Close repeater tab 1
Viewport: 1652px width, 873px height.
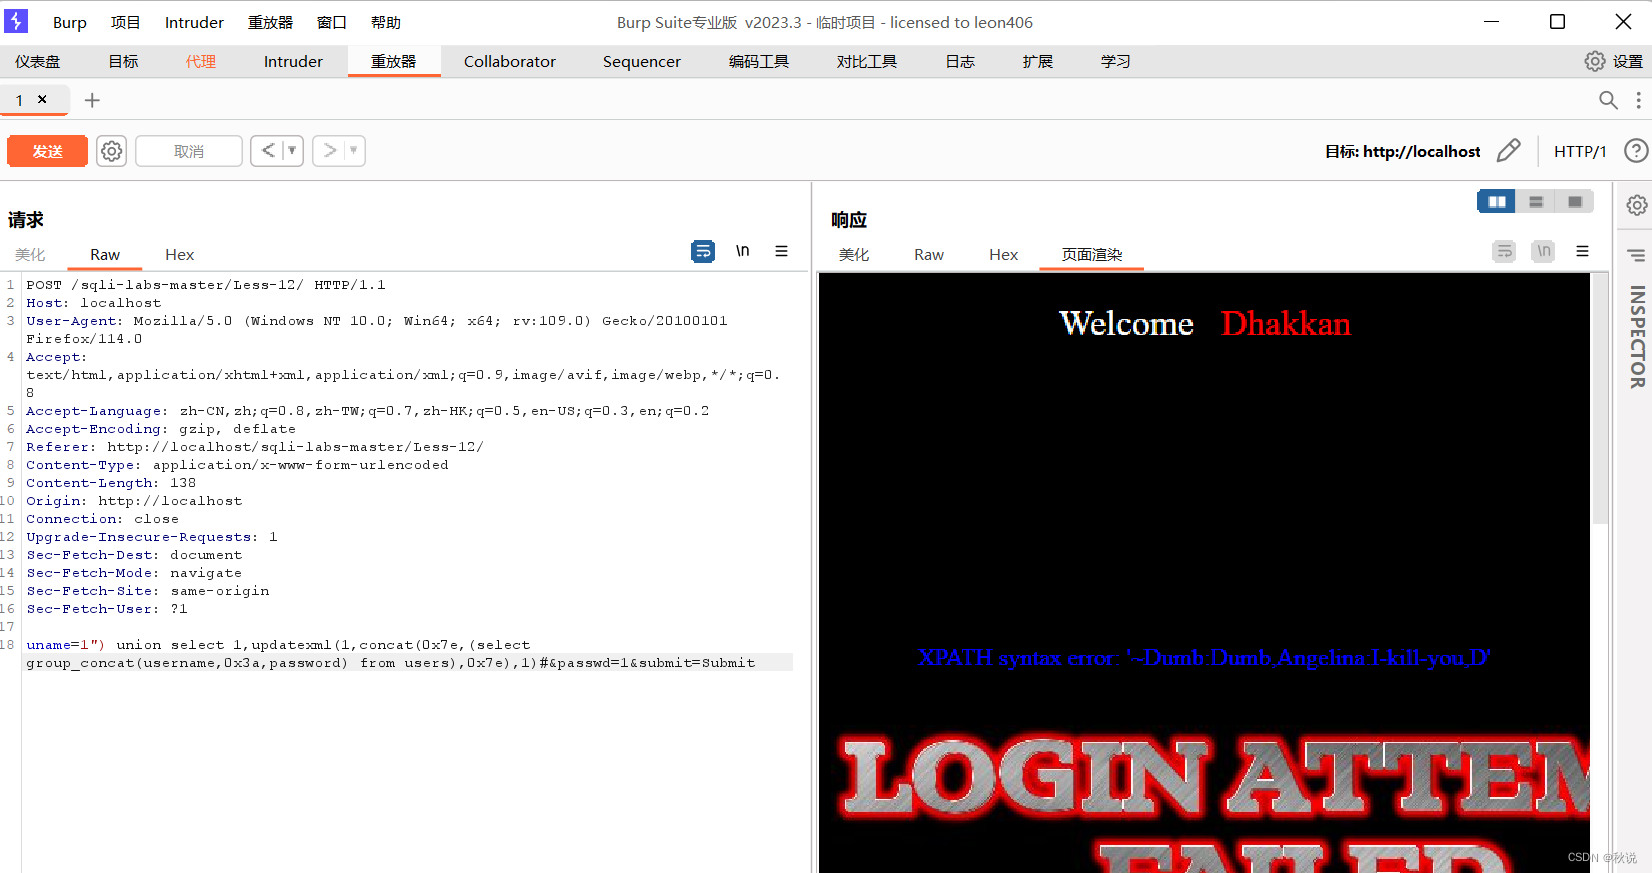pos(42,99)
